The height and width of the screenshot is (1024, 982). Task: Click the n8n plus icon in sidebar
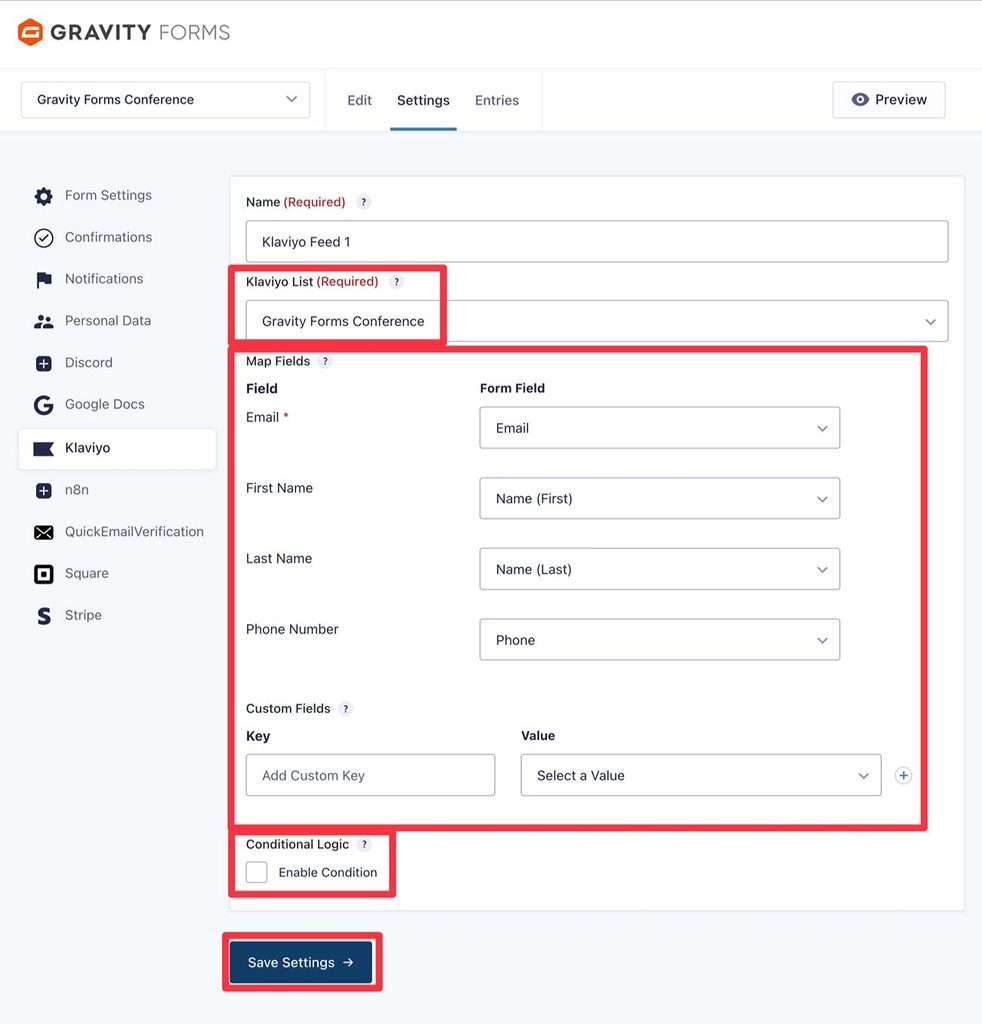pos(44,490)
